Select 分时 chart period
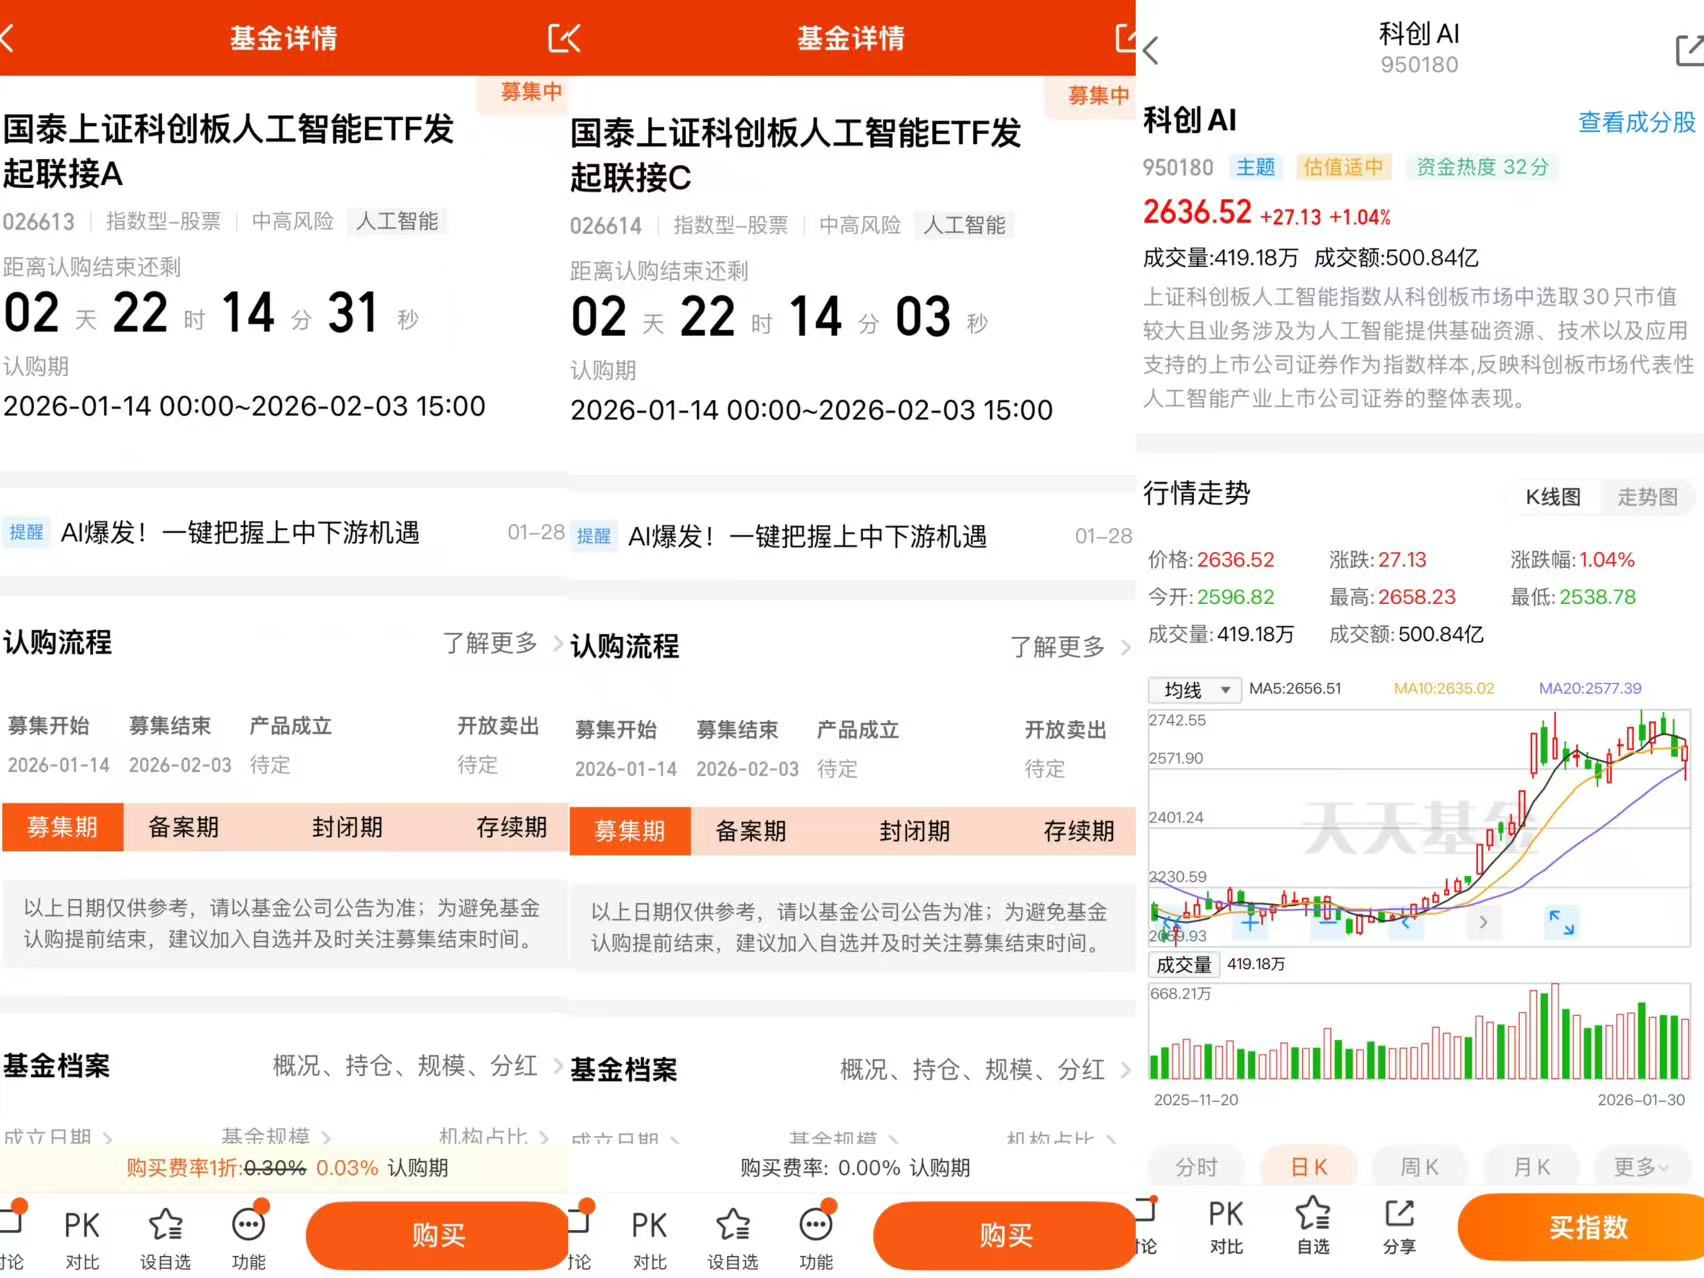The height and width of the screenshot is (1278, 1704). 1196,1167
